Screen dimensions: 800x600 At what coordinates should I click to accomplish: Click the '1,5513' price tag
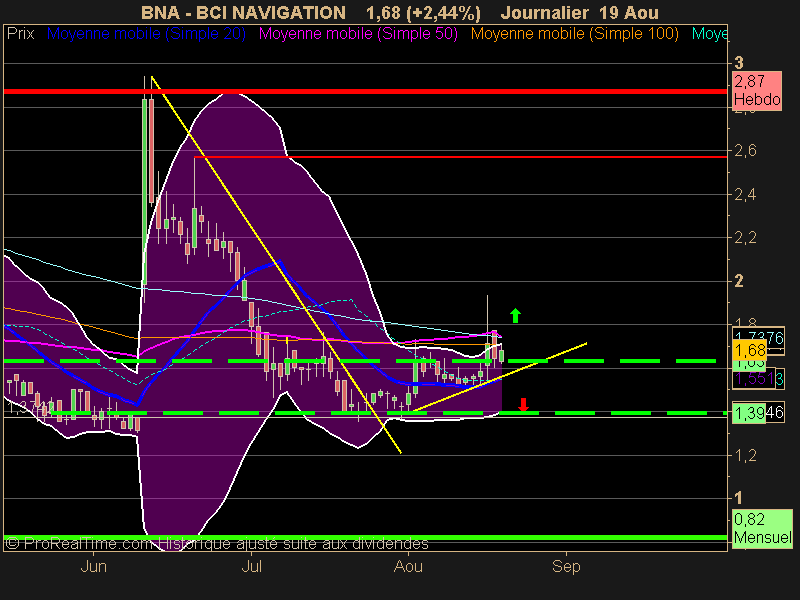[x=758, y=379]
